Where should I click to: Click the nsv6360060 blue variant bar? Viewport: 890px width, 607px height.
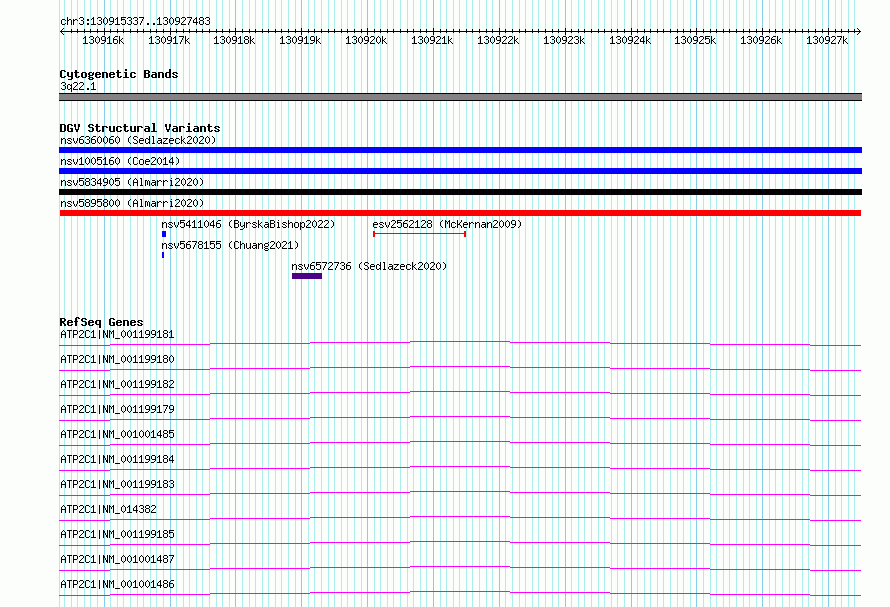pos(460,150)
